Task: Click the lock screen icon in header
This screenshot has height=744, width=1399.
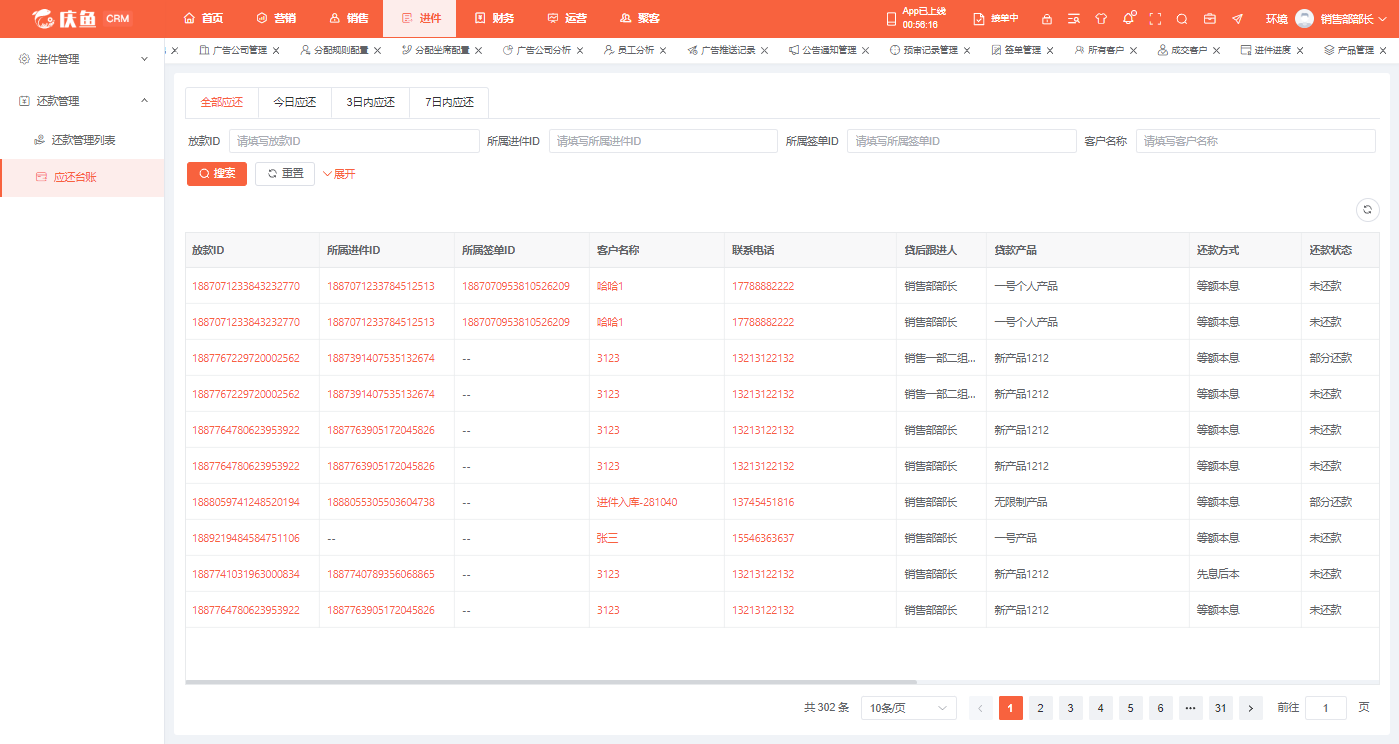Action: point(1047,18)
